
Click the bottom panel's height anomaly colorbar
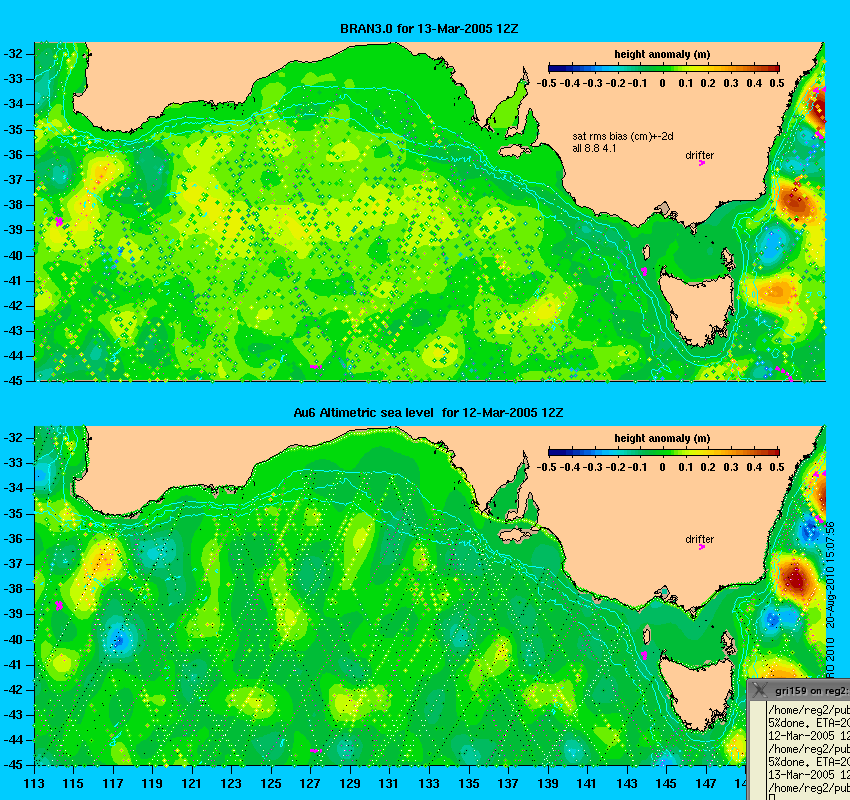click(x=664, y=452)
